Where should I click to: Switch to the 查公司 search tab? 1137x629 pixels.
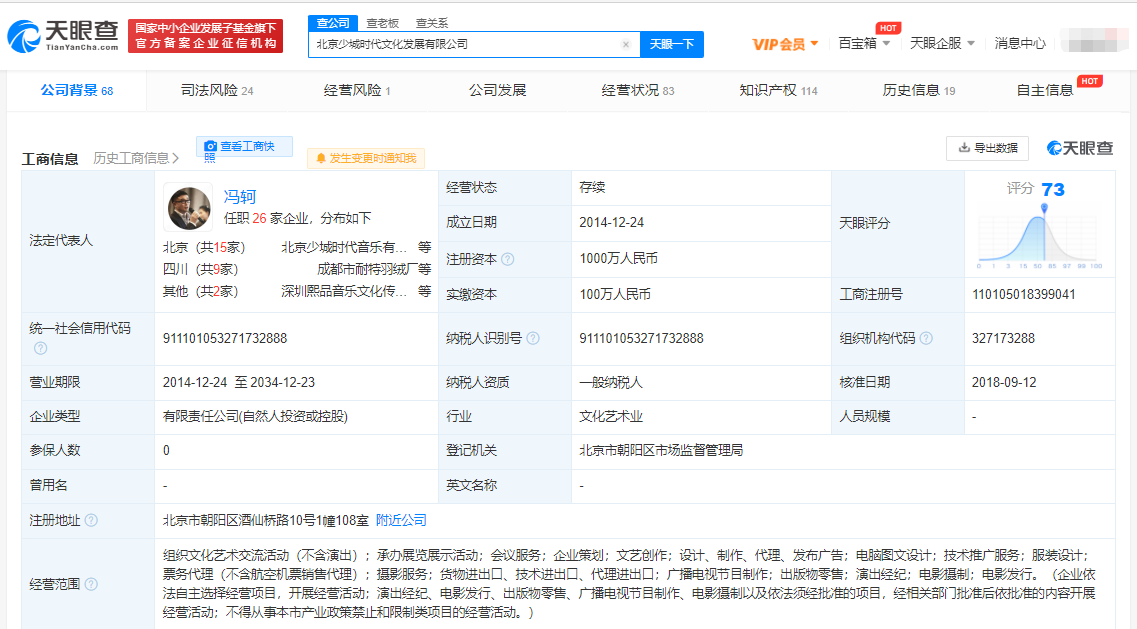pyautogui.click(x=333, y=23)
